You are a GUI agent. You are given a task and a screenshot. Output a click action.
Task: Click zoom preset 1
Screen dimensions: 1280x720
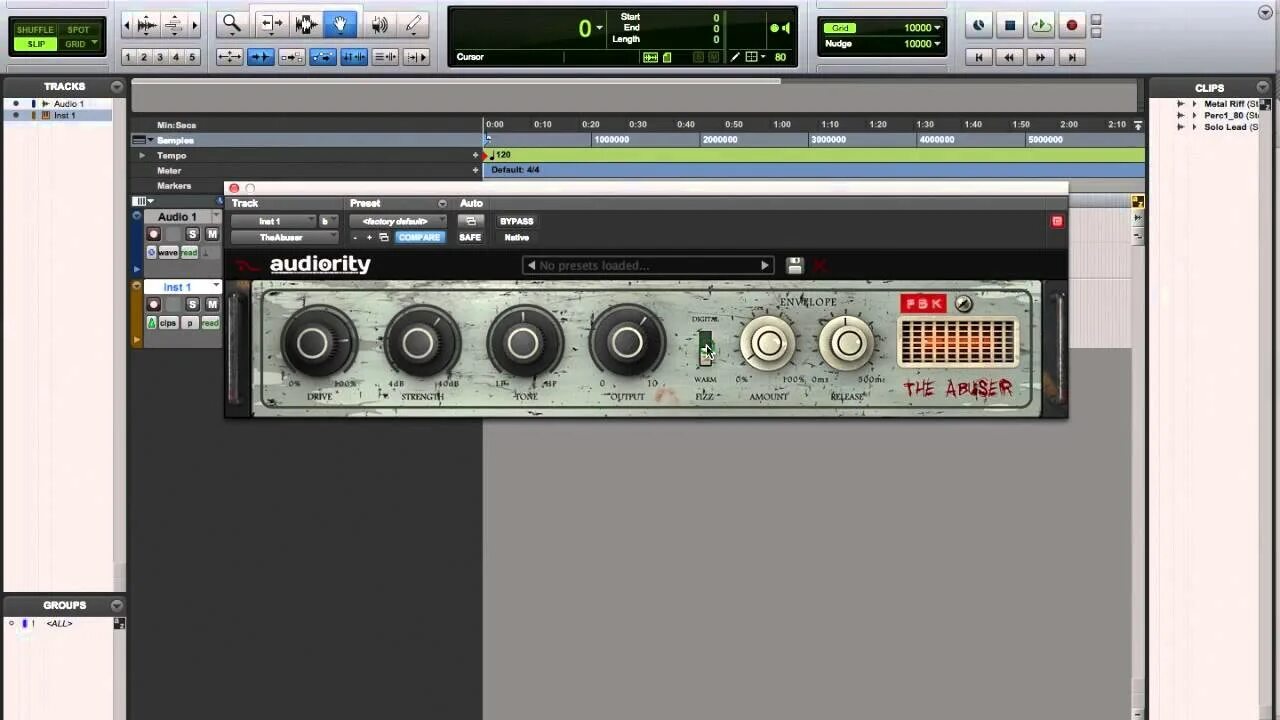click(127, 57)
